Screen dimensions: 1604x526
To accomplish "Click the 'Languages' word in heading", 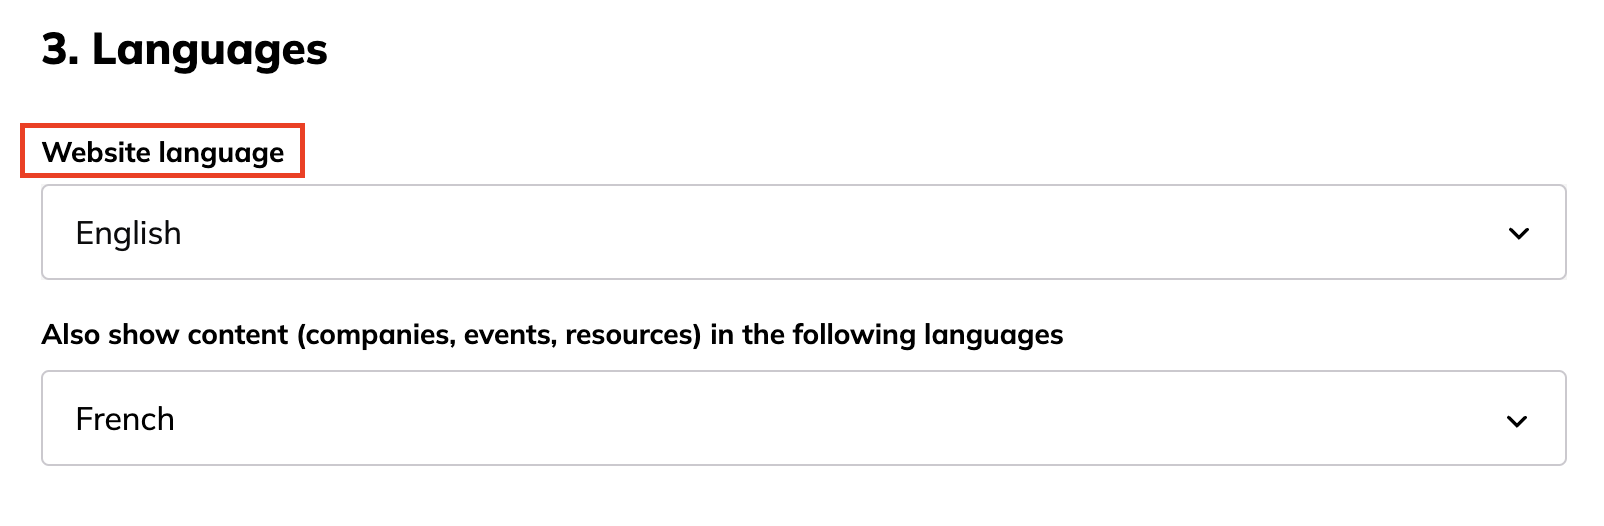I will [210, 49].
